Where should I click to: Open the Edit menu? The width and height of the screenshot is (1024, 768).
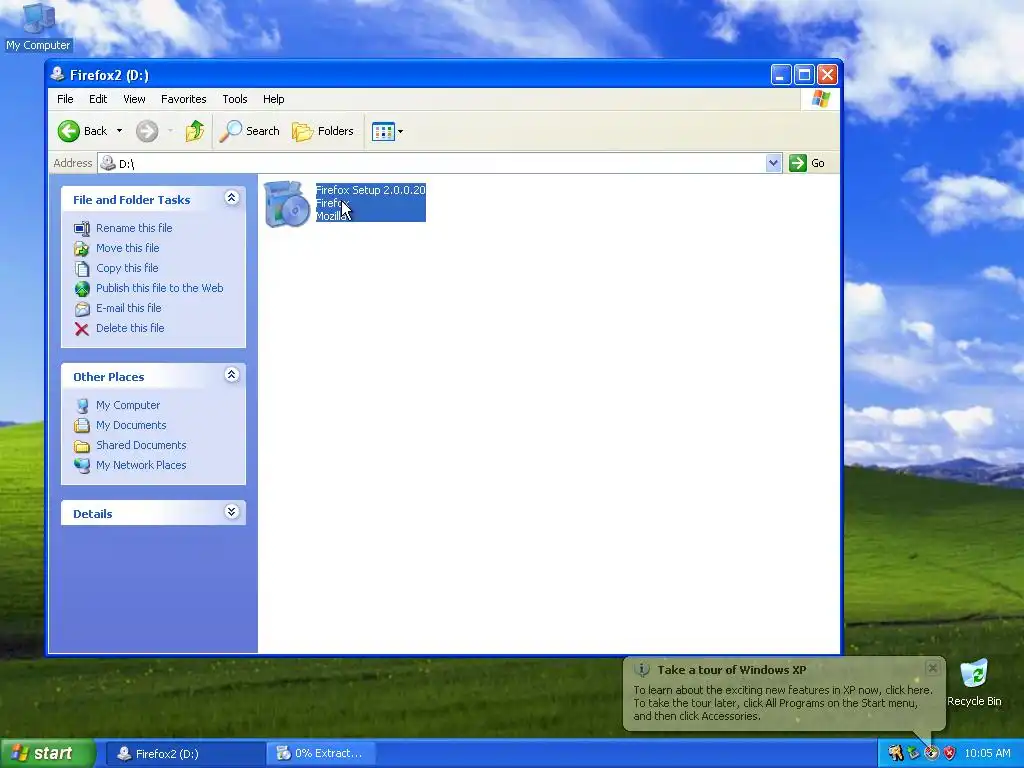coord(98,99)
